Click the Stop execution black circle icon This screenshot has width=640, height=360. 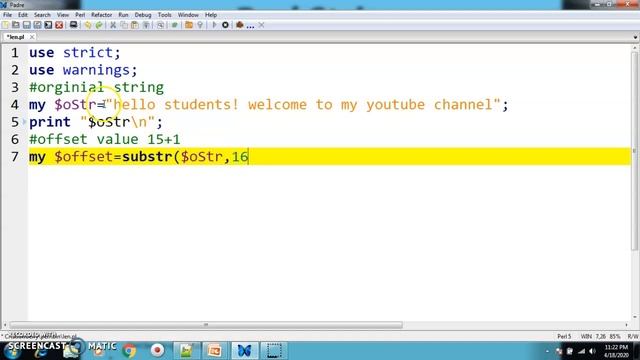click(x=225, y=25)
